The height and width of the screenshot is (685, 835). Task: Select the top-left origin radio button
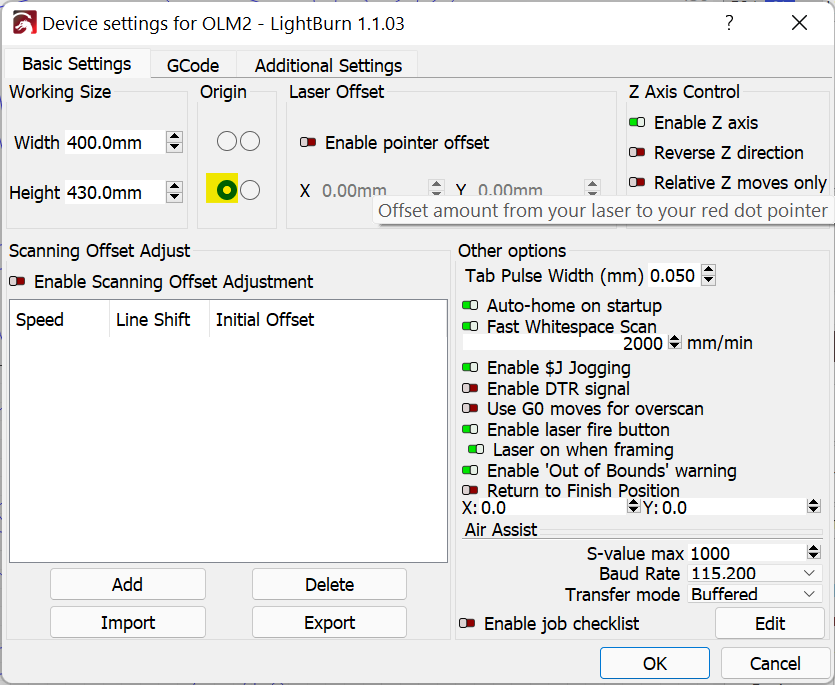pyautogui.click(x=227, y=142)
